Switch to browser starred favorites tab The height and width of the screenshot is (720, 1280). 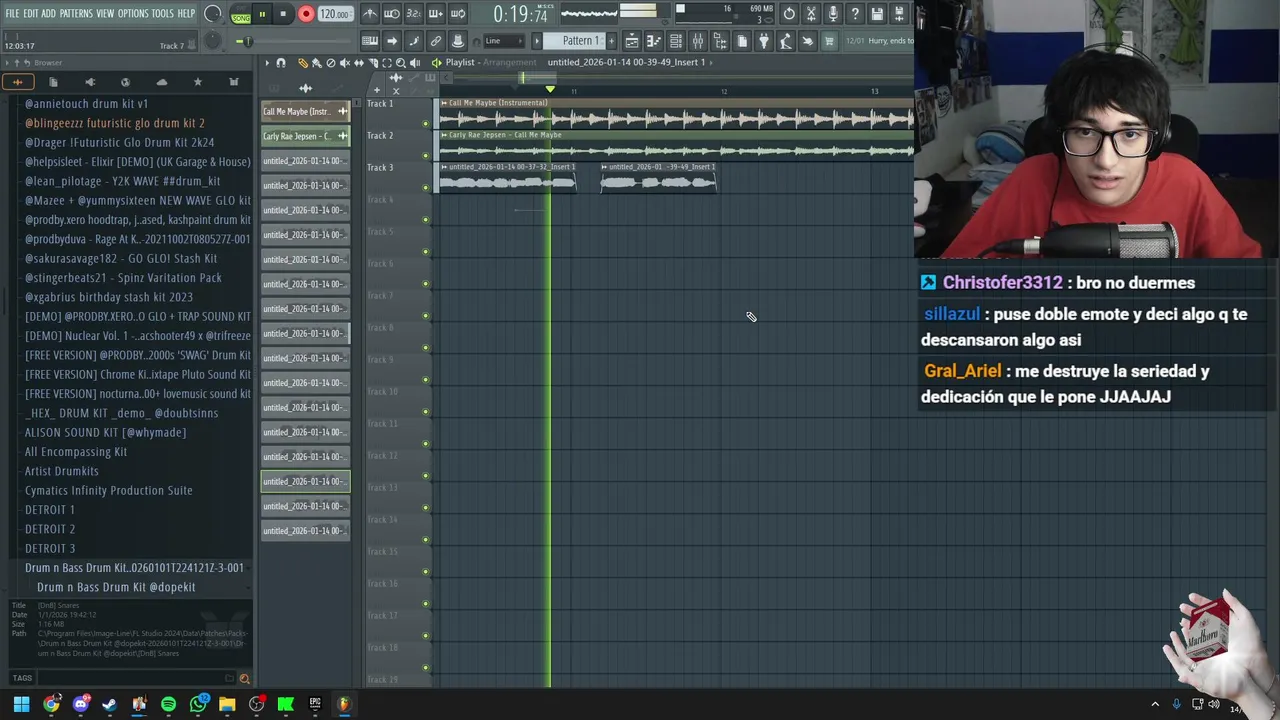pos(197,82)
